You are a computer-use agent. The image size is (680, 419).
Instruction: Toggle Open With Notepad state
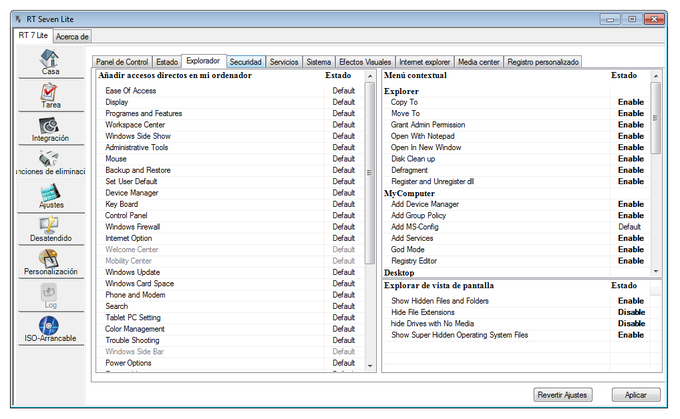[631, 136]
